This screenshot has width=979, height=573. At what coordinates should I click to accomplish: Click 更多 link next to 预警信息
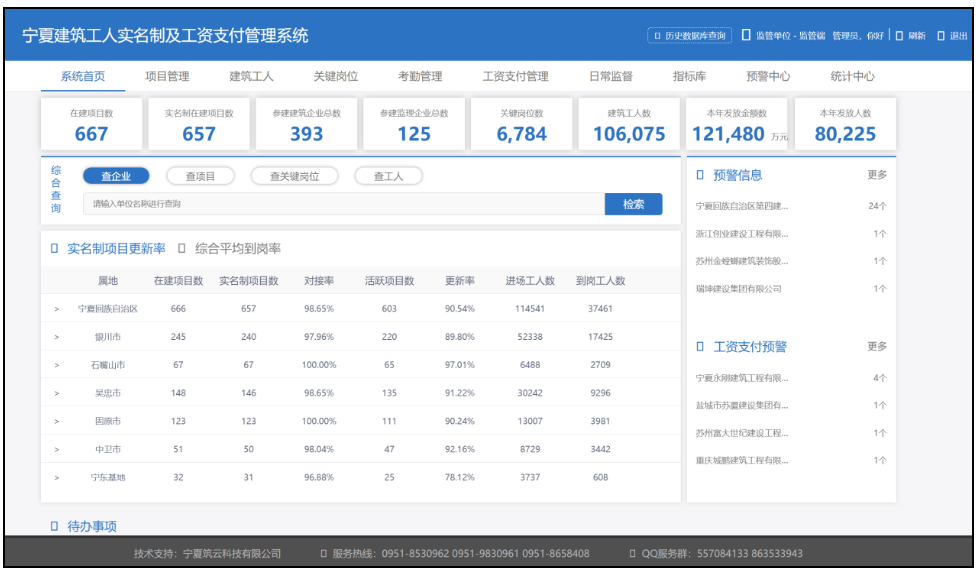point(876,175)
